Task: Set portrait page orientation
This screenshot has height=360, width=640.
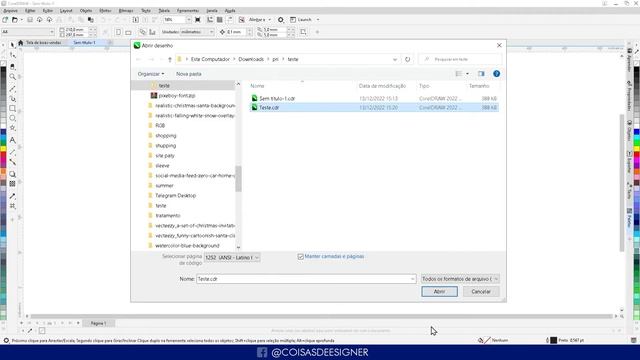Action: pyautogui.click(x=118, y=32)
